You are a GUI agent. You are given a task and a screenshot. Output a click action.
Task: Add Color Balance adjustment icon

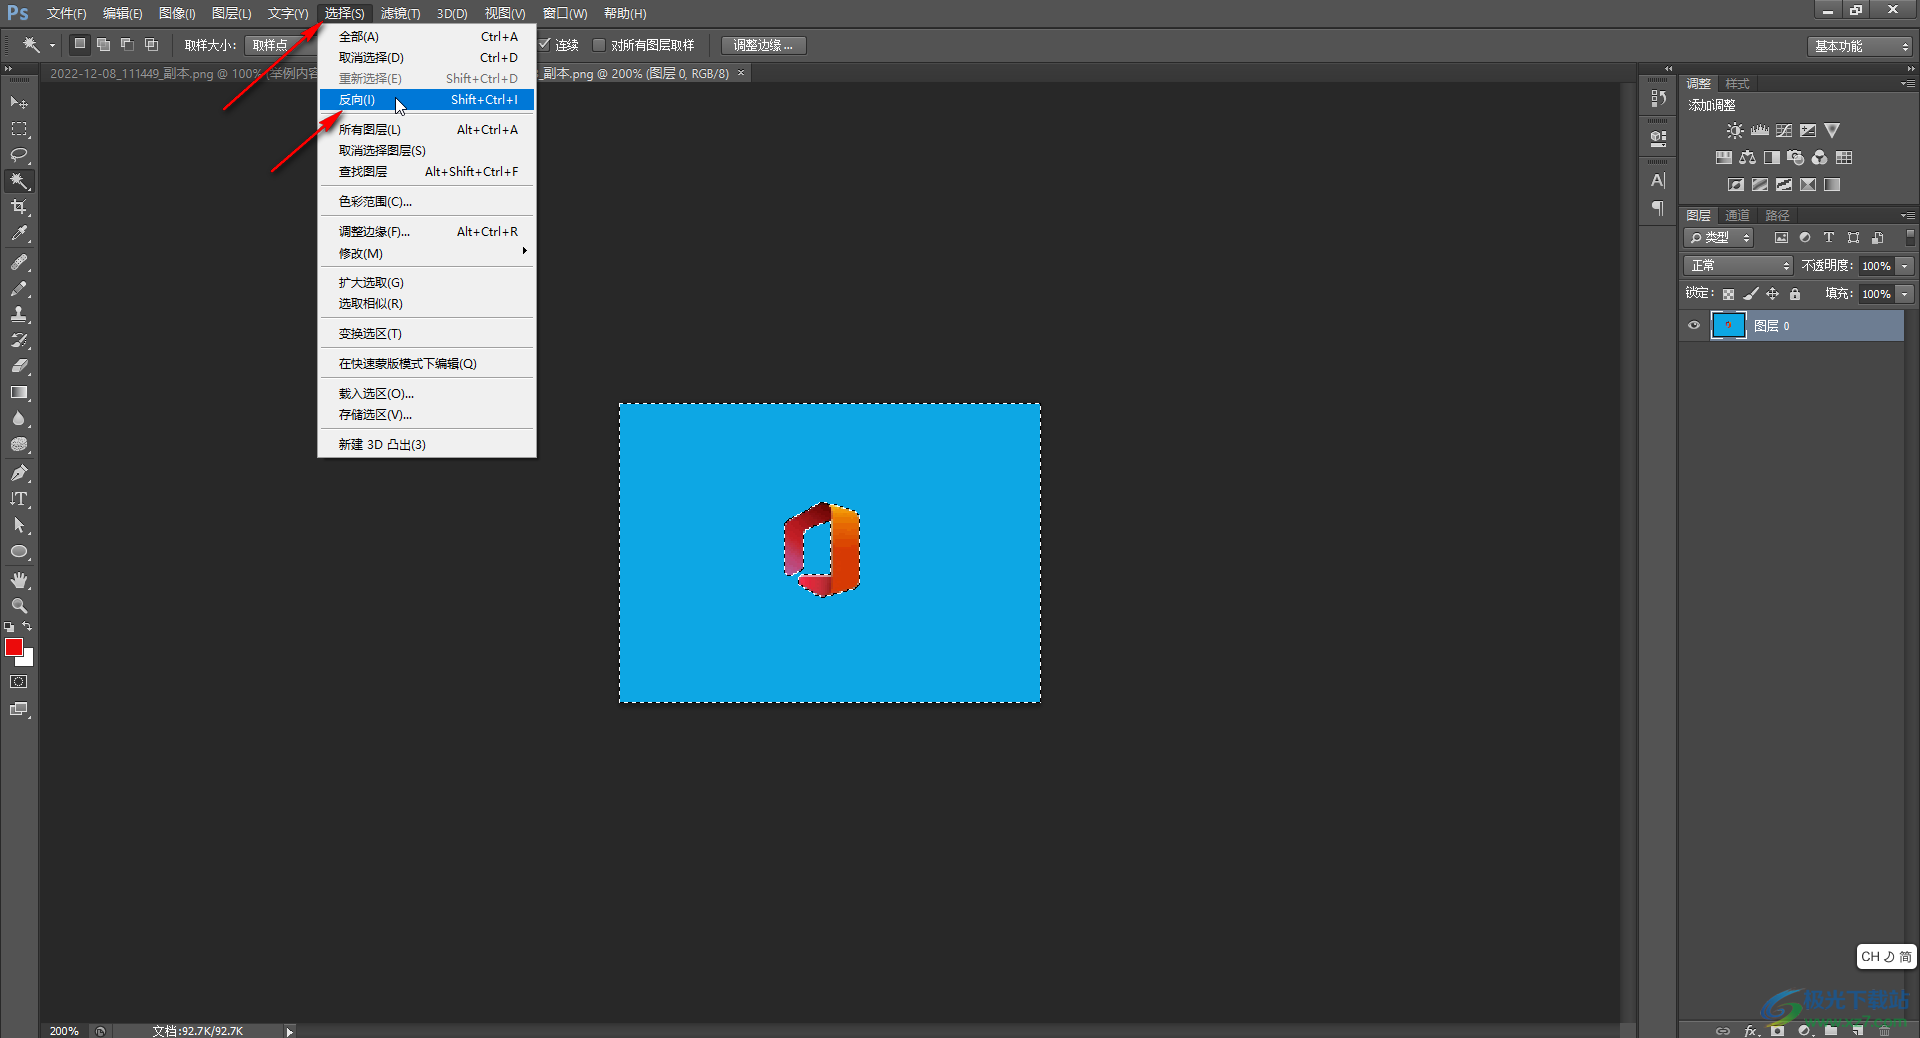(1747, 158)
